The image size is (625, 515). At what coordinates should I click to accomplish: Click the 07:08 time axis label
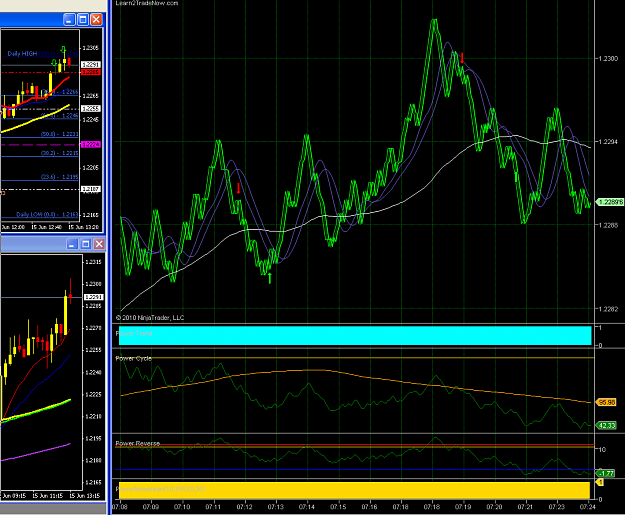click(x=120, y=507)
